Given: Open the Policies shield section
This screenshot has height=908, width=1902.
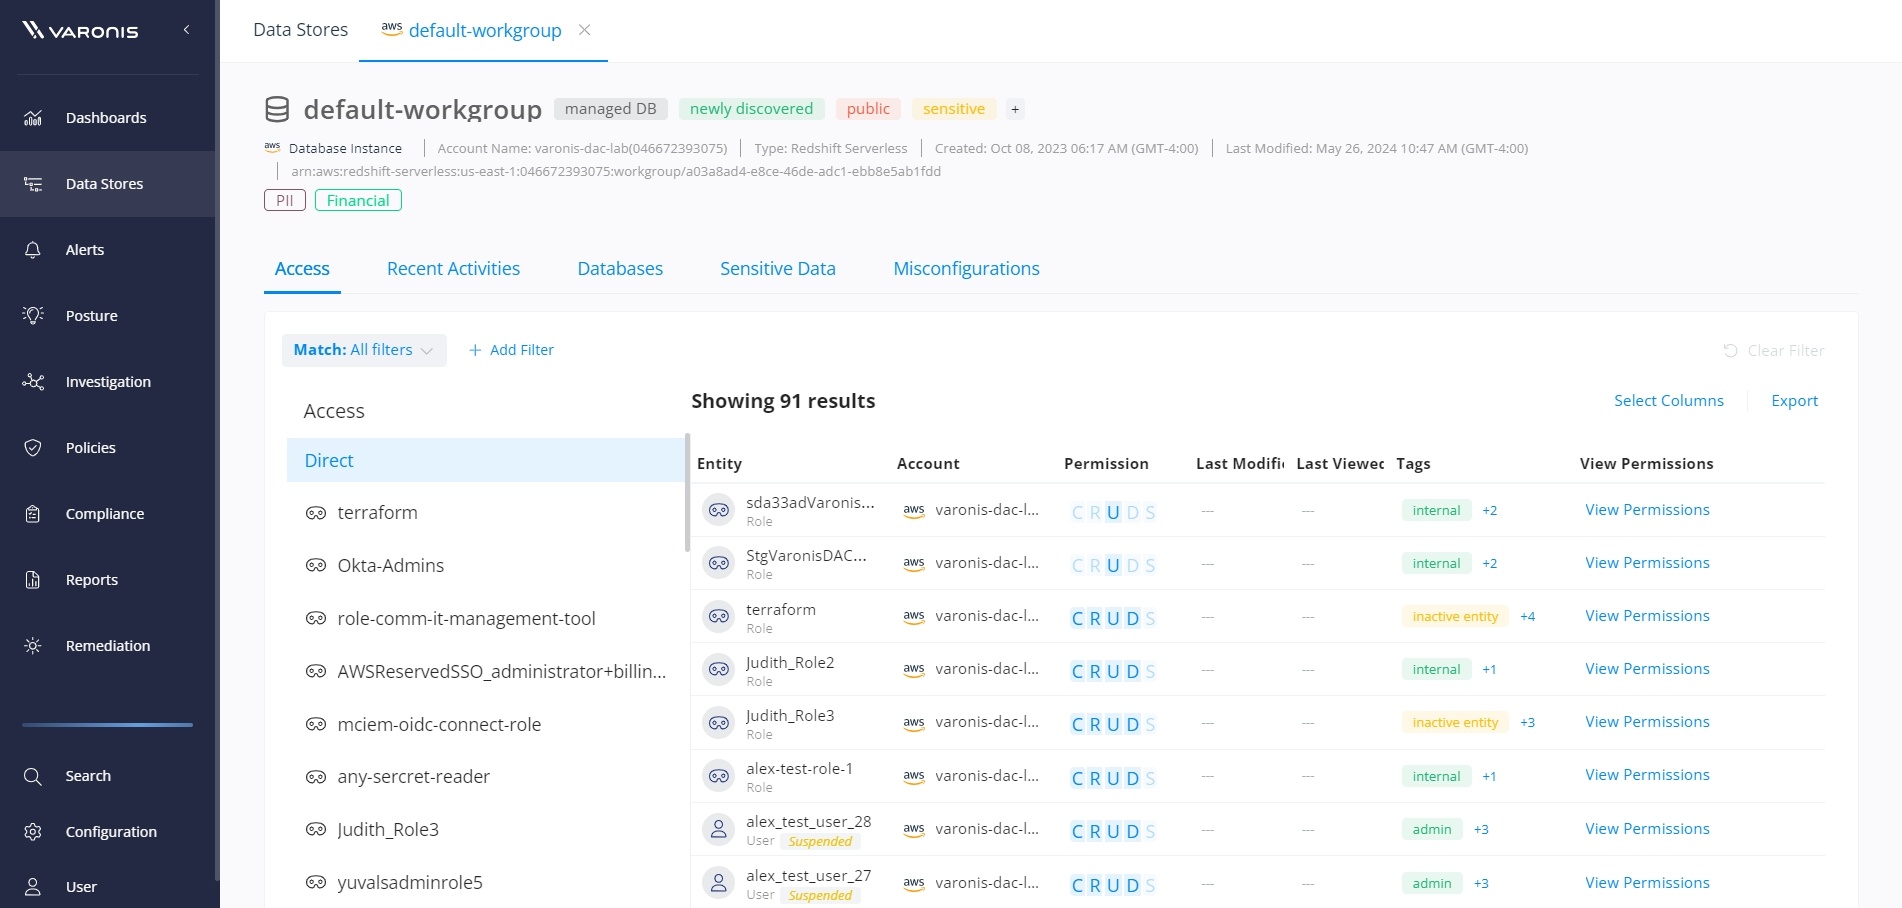Looking at the screenshot, I should 90,447.
